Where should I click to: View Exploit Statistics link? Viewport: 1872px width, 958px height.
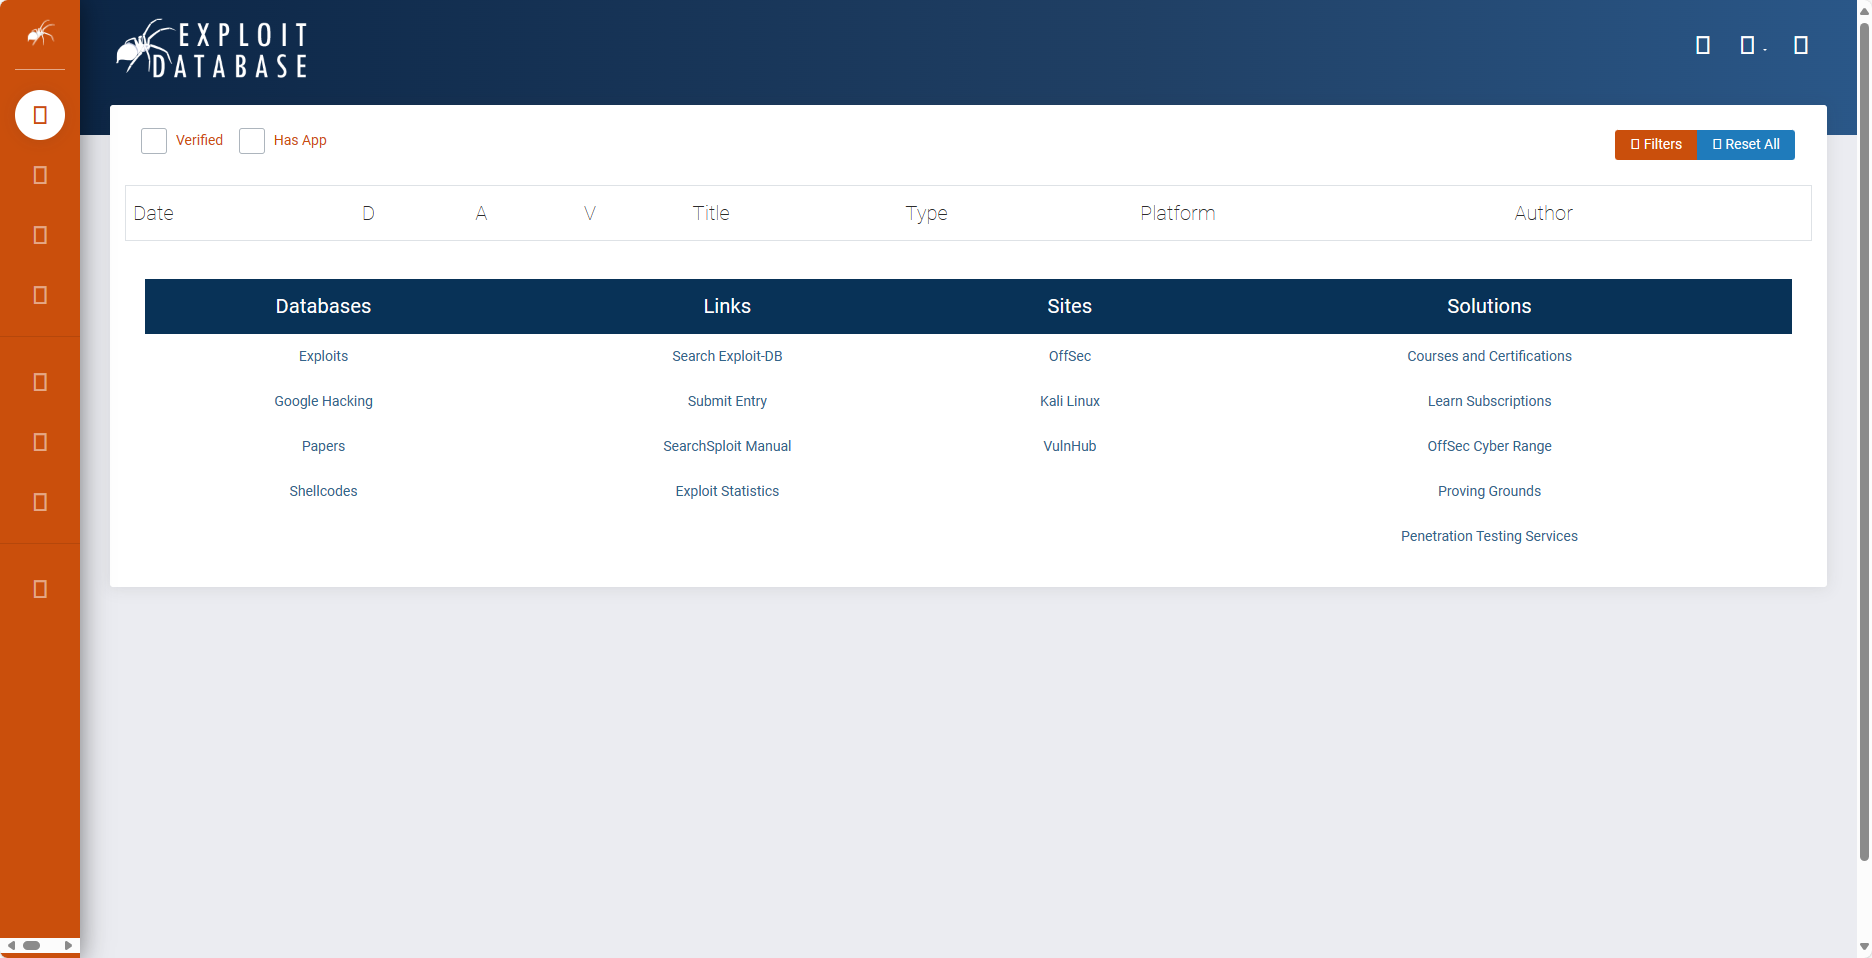[x=727, y=491]
